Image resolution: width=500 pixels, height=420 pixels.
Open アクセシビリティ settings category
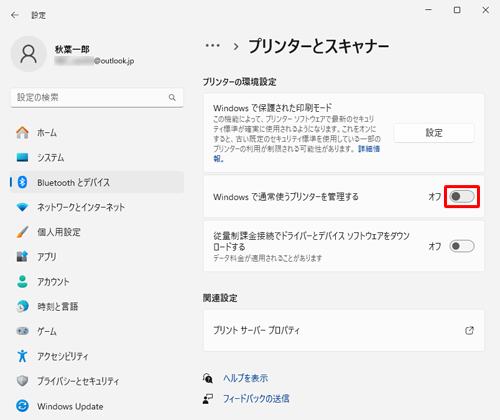[x=97, y=356]
